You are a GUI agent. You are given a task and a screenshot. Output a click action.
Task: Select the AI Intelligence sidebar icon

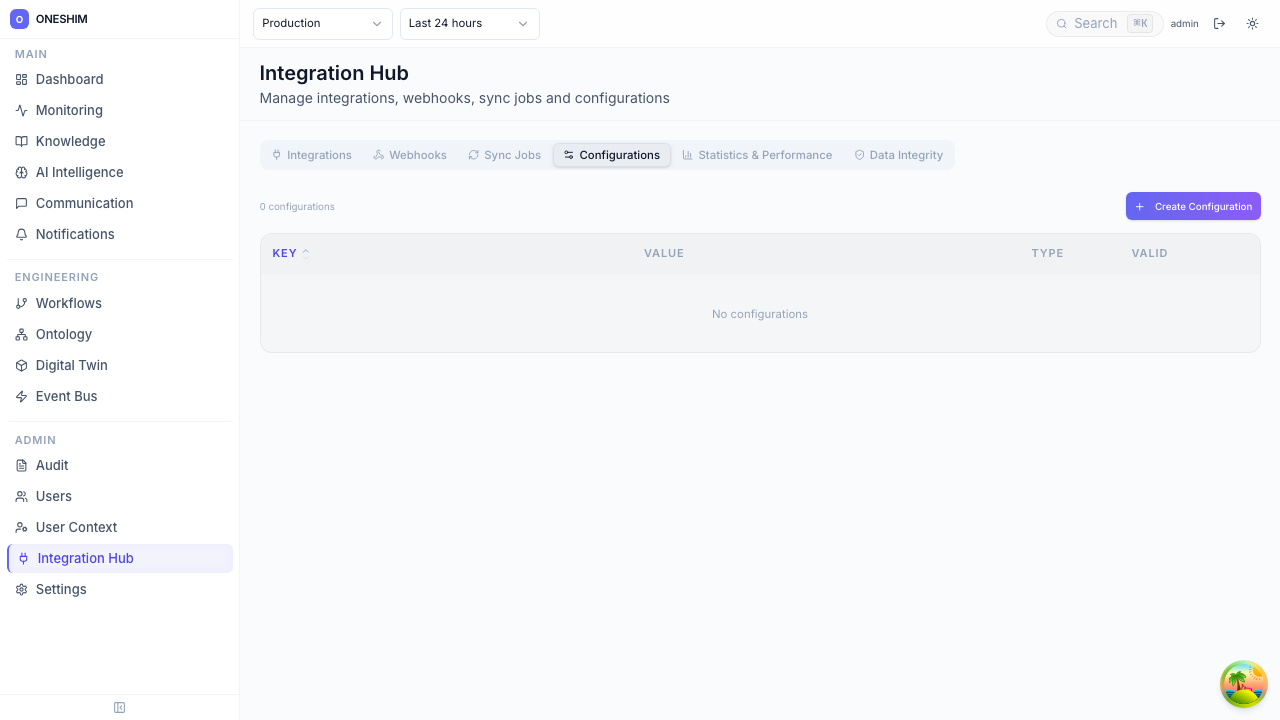[x=21, y=172]
